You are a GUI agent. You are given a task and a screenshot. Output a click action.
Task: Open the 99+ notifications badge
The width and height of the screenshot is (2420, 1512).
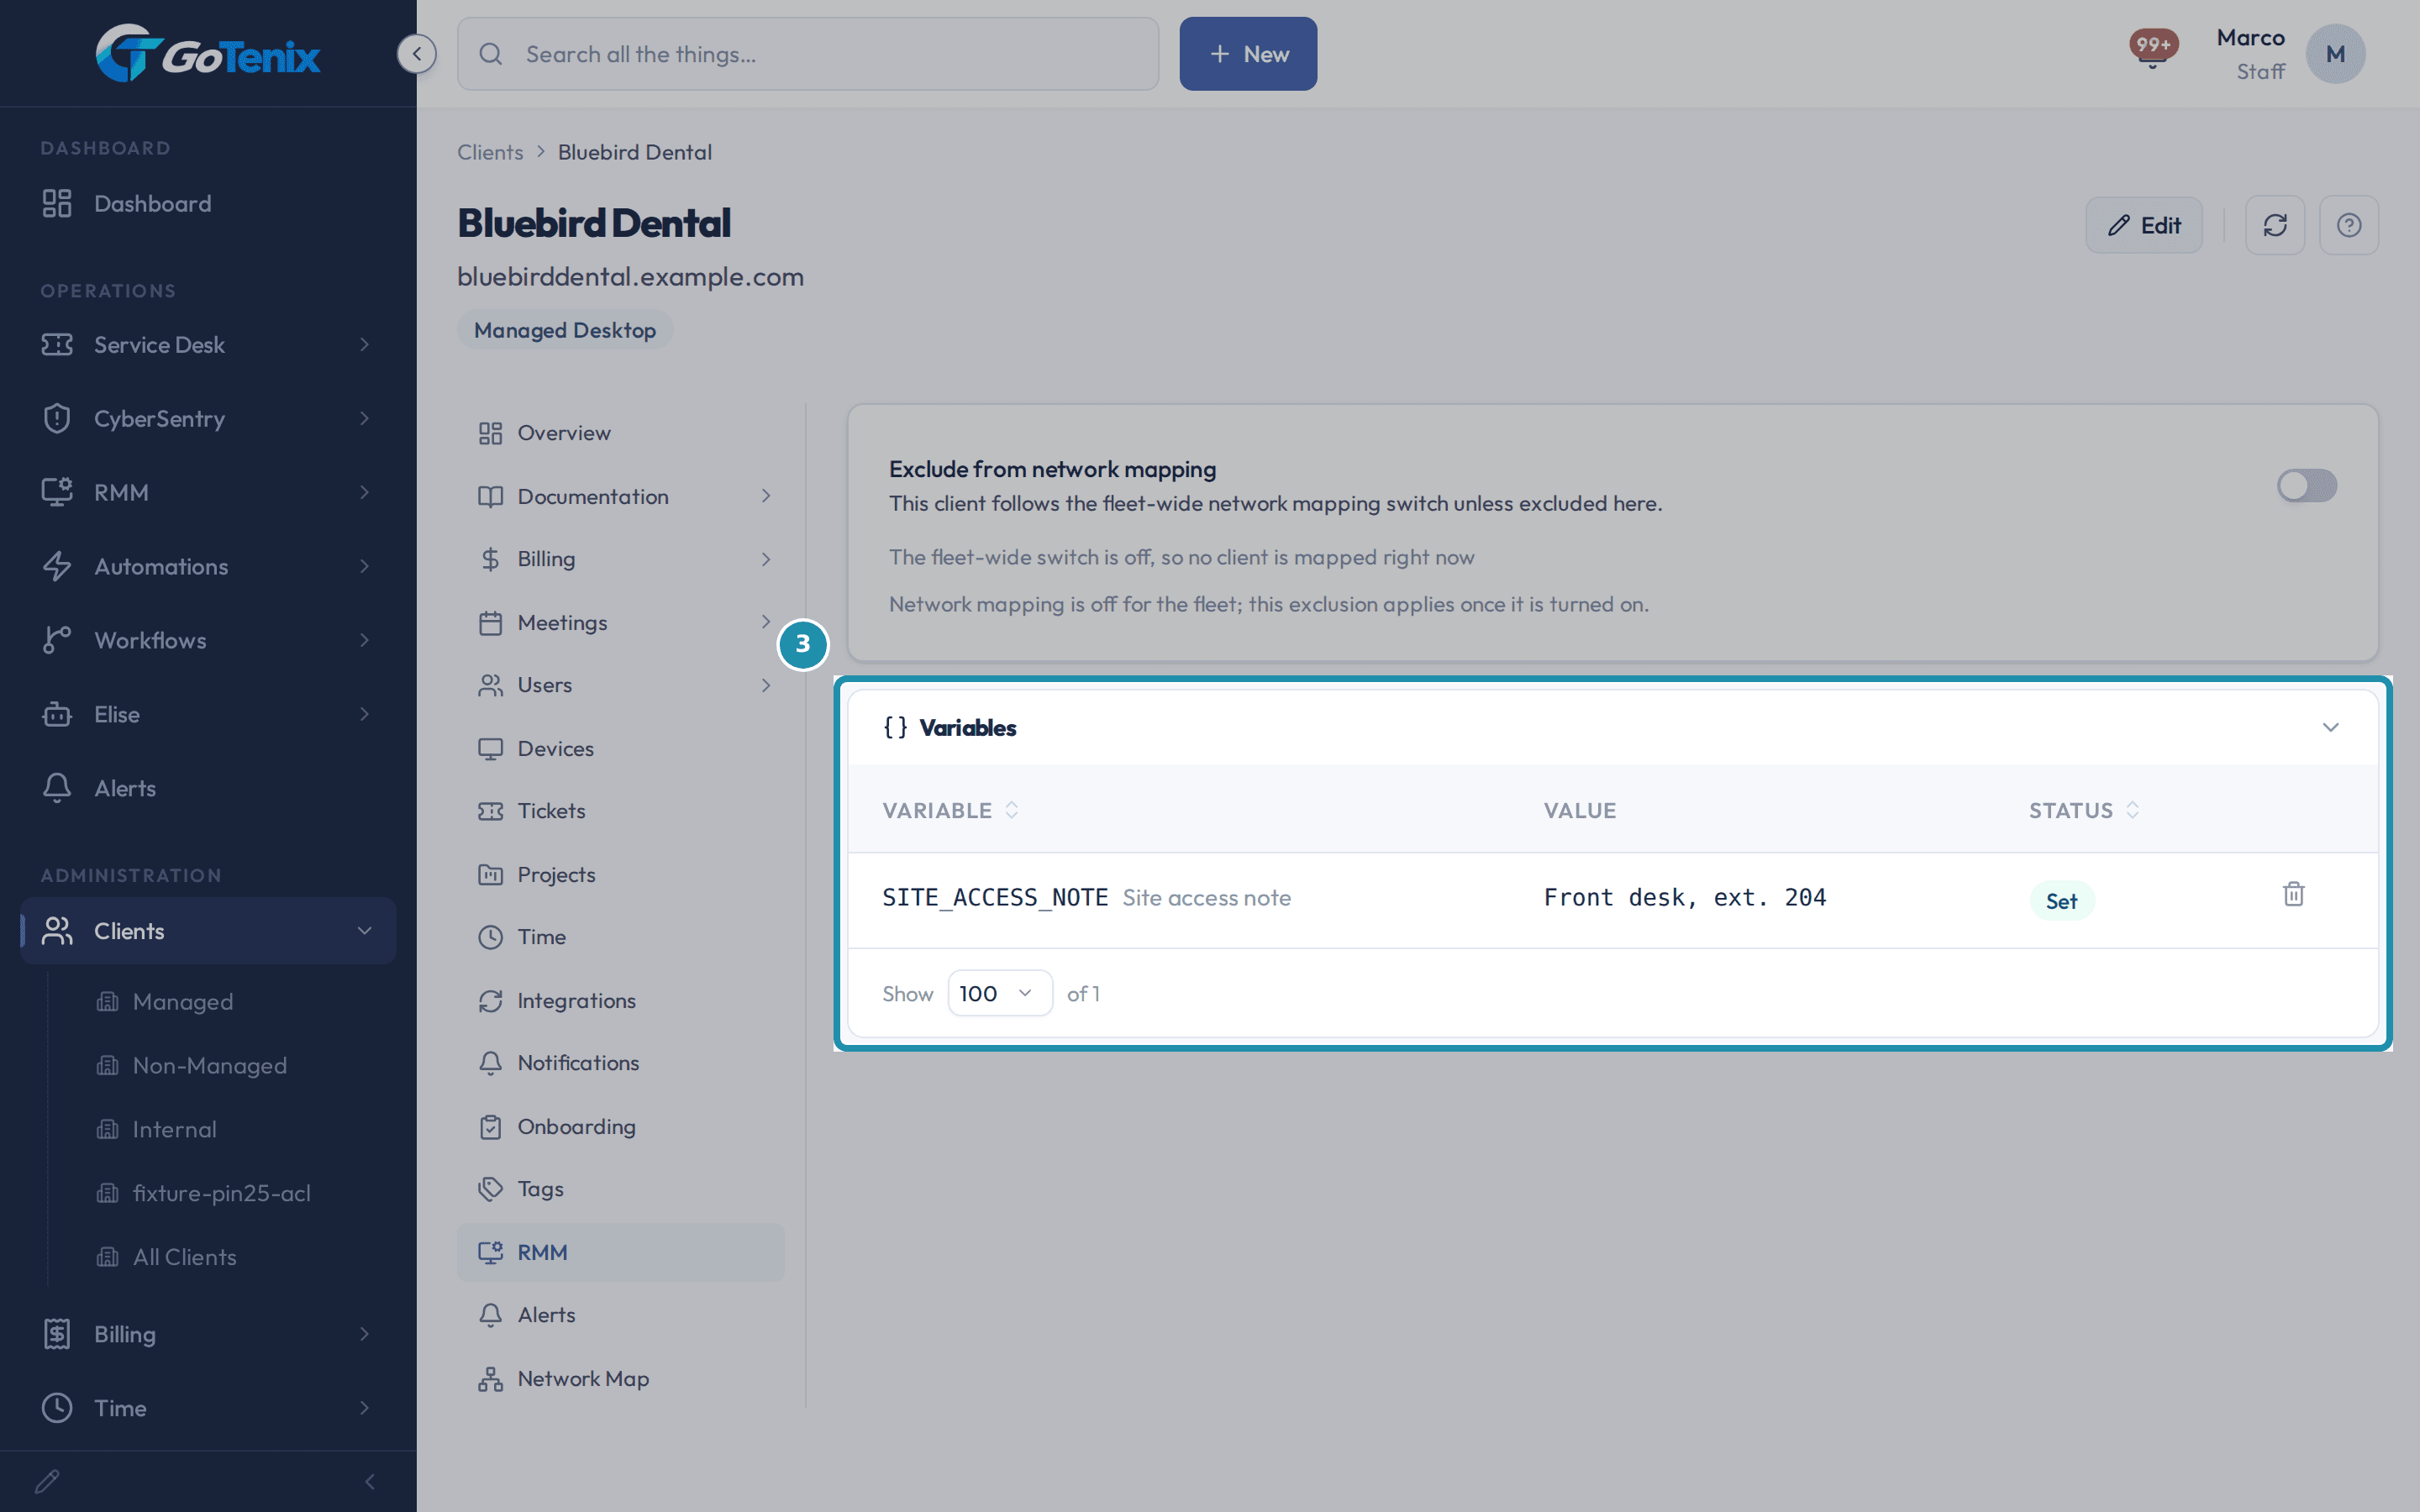tap(2153, 46)
